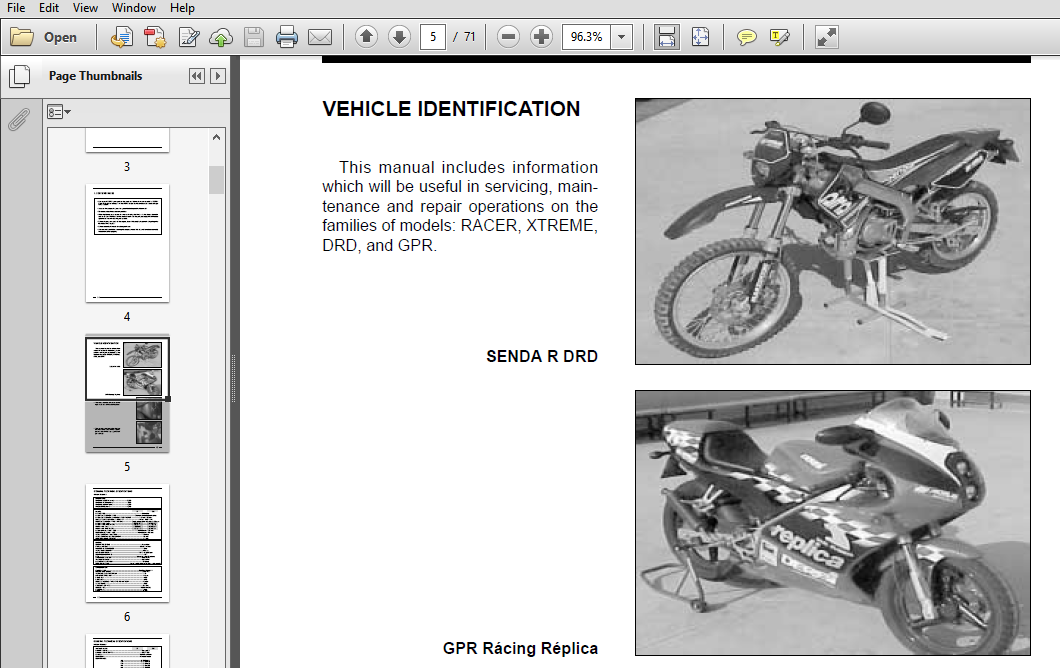Screen dimensions: 1060x668
Task: Click the Page Thumbnails panel icon
Action: point(20,76)
